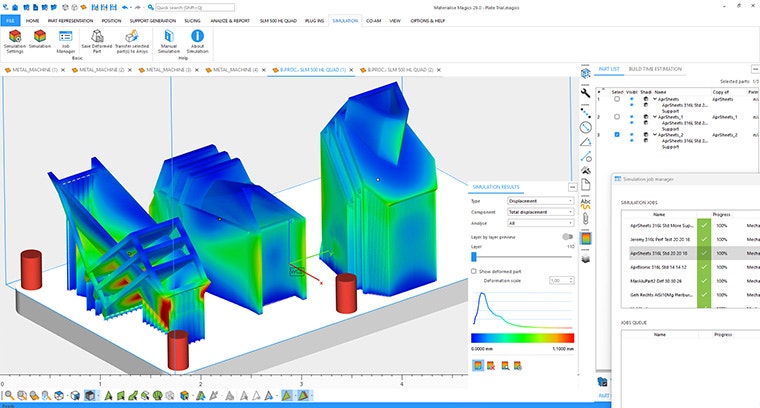Click the Layer slider track
This screenshot has height=408, width=760.
tap(522, 257)
